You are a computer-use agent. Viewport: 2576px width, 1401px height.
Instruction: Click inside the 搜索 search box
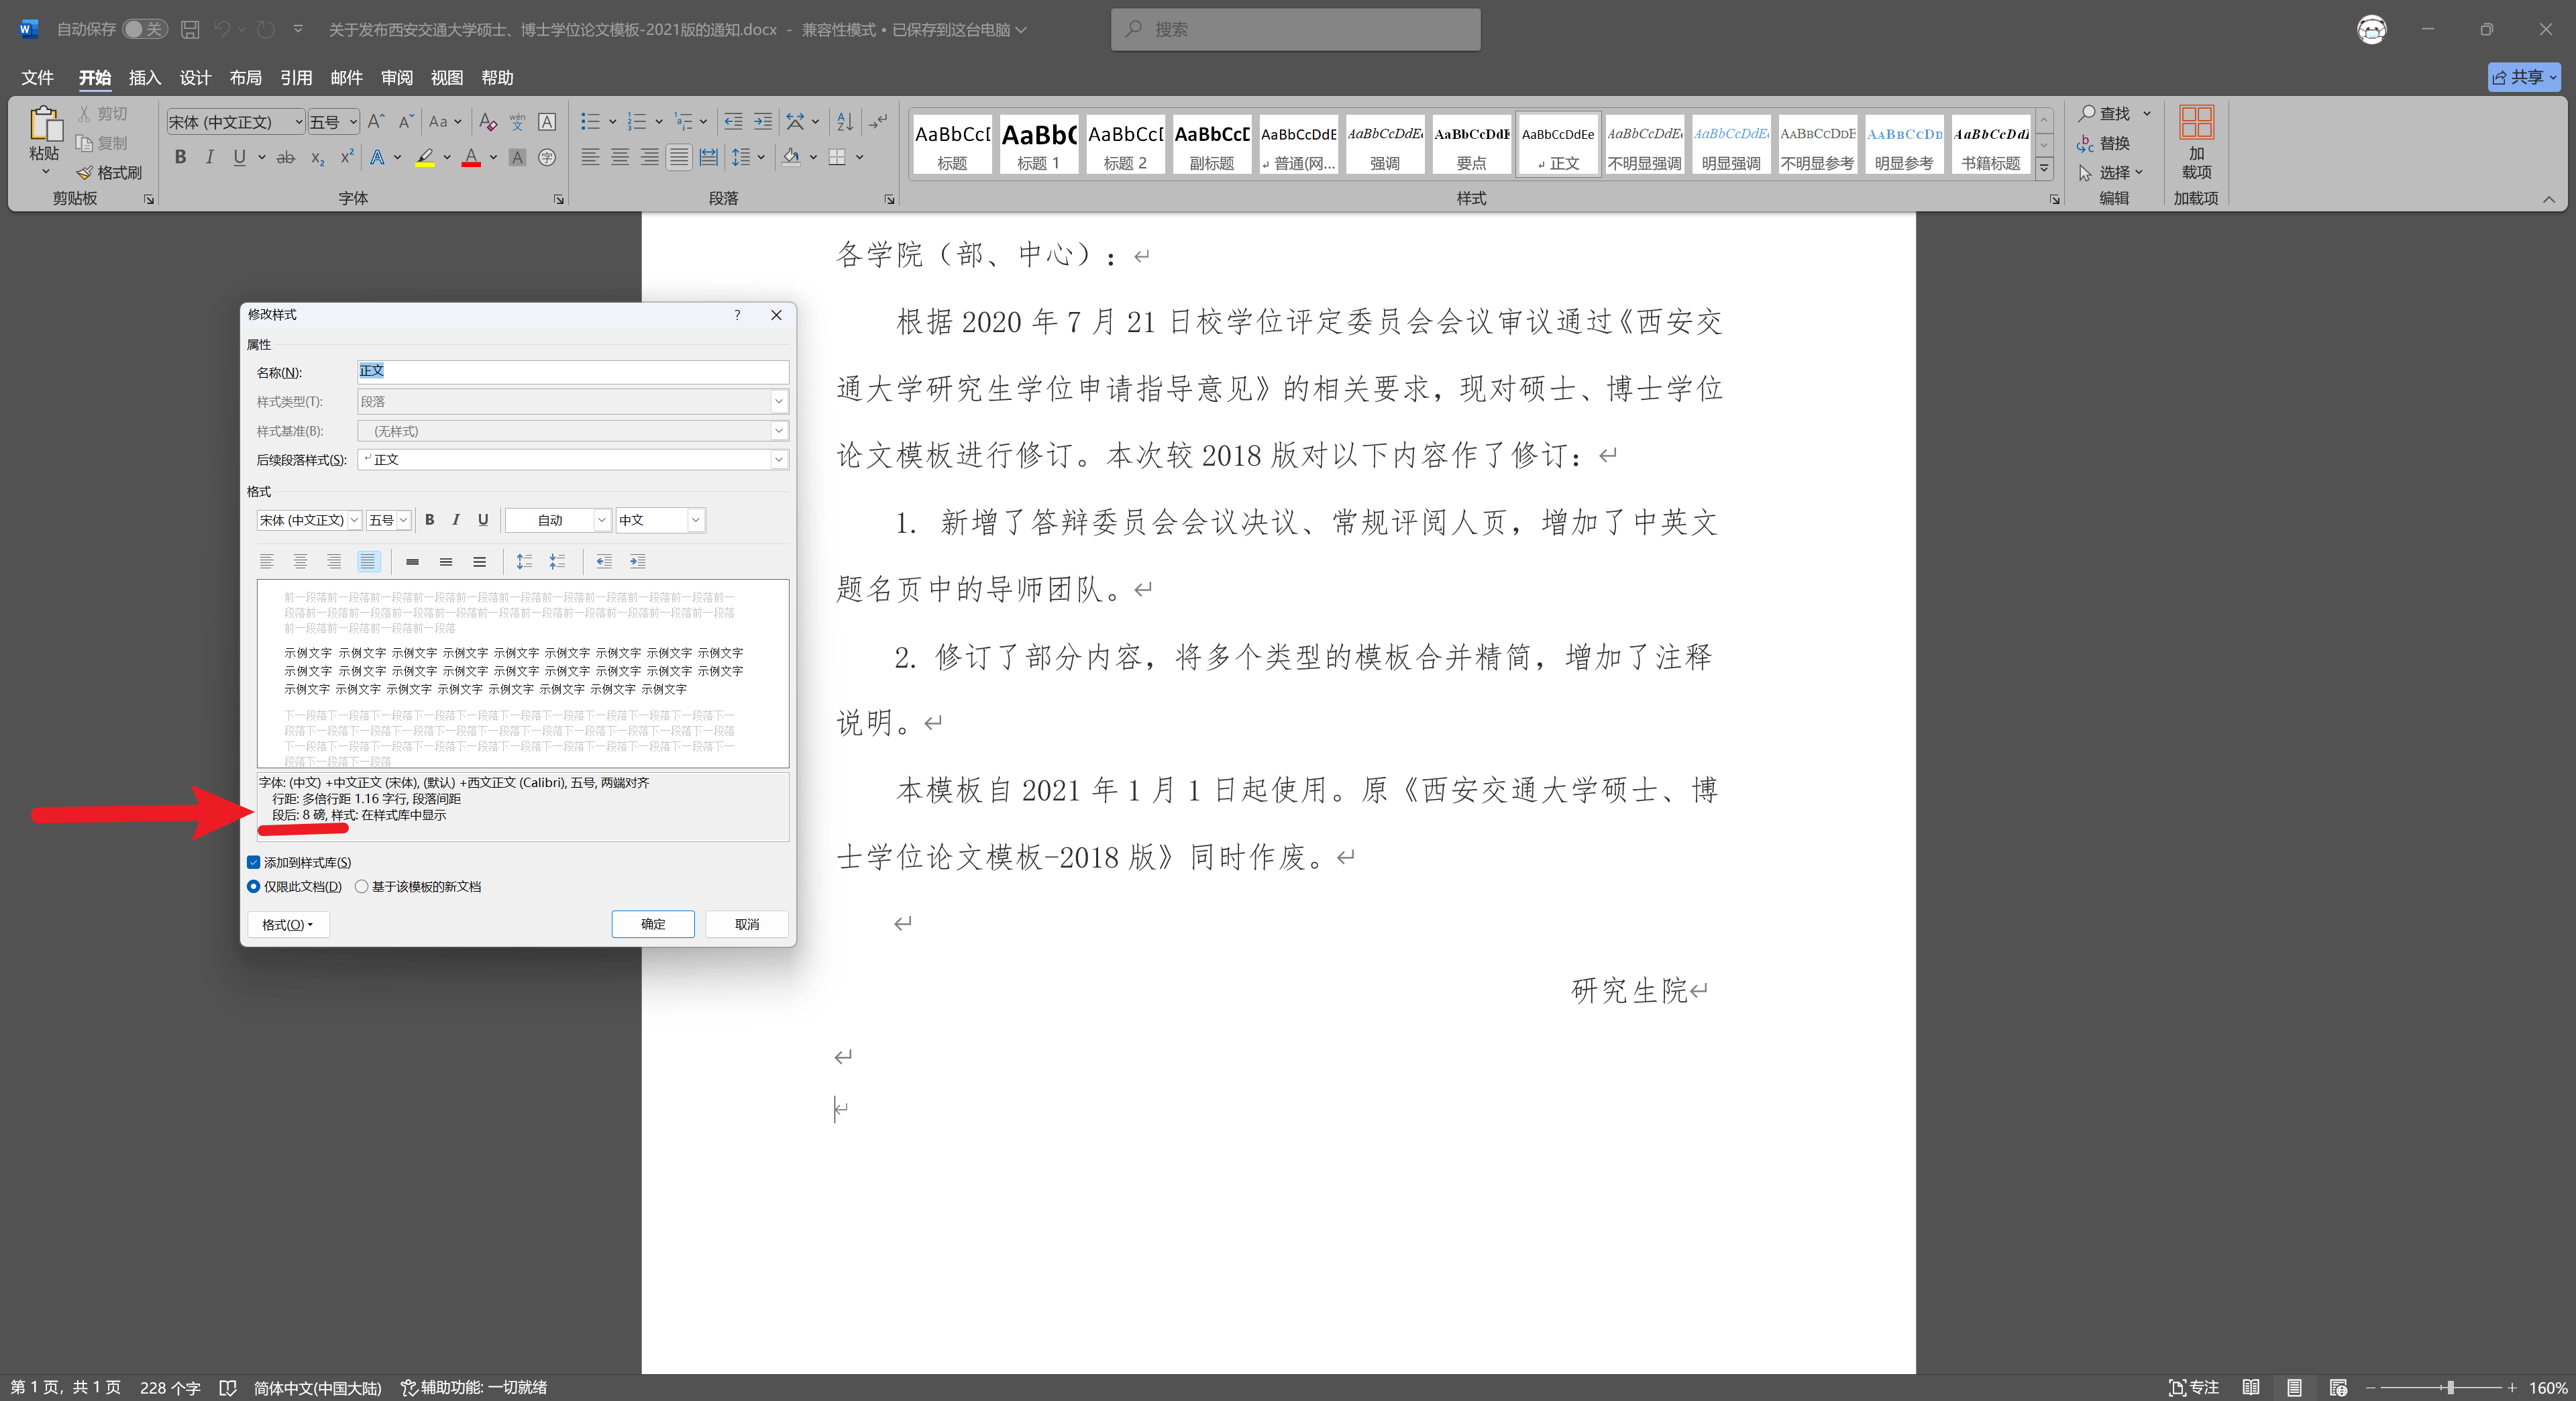[1295, 29]
